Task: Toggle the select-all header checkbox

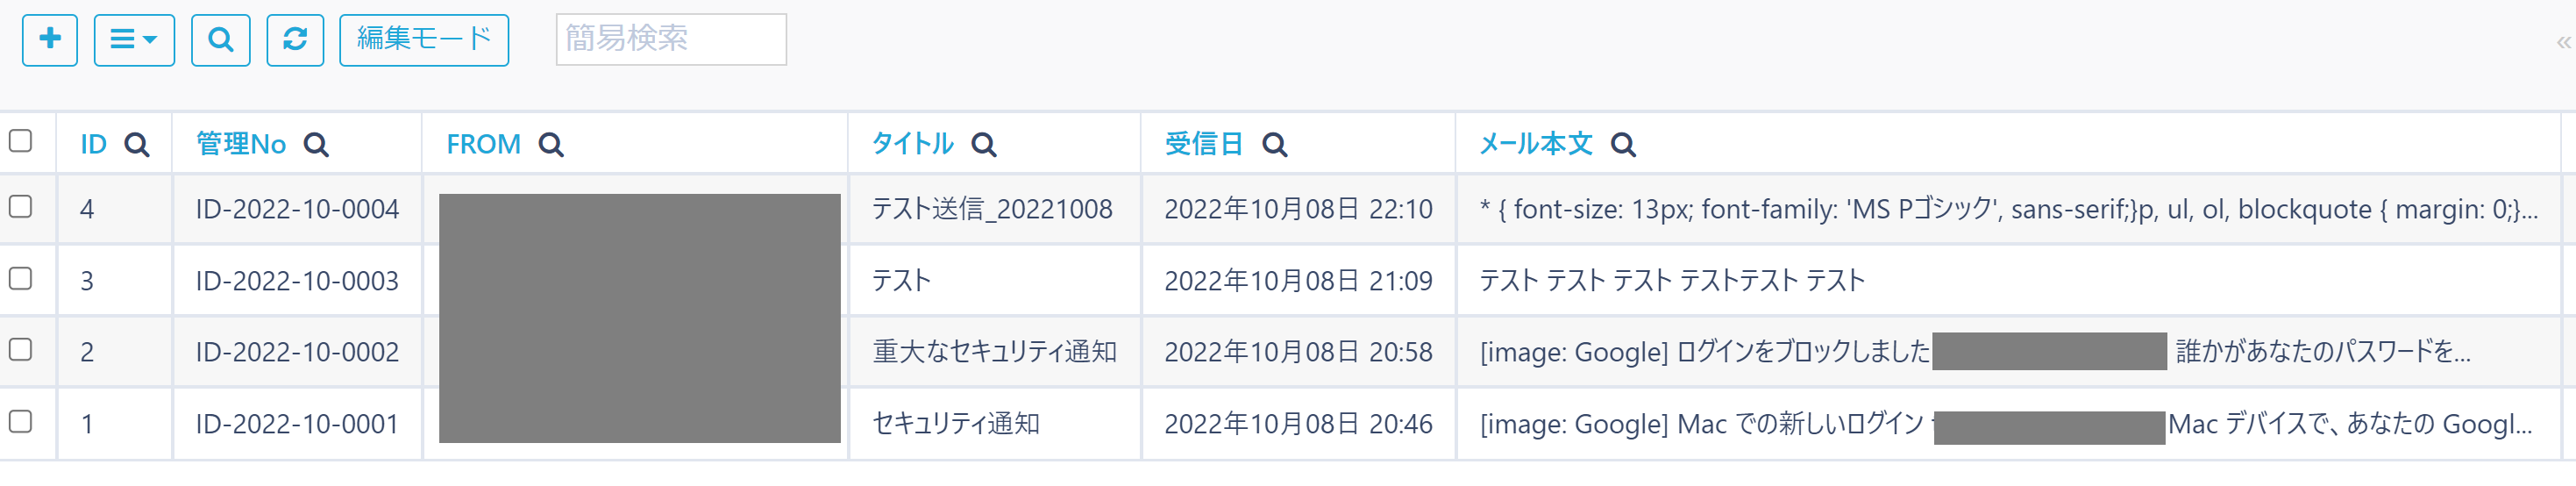Action: point(21,141)
